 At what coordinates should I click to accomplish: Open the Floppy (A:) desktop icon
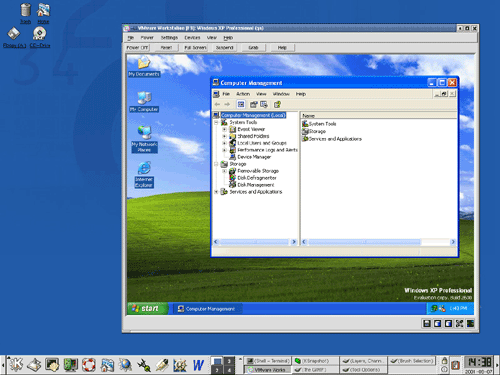click(14, 38)
